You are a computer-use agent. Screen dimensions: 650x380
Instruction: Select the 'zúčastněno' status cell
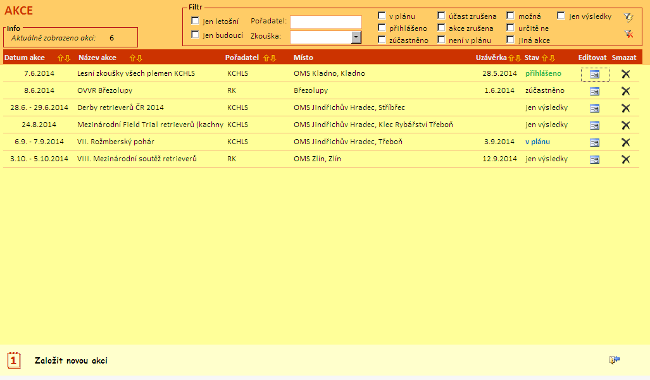click(x=545, y=90)
